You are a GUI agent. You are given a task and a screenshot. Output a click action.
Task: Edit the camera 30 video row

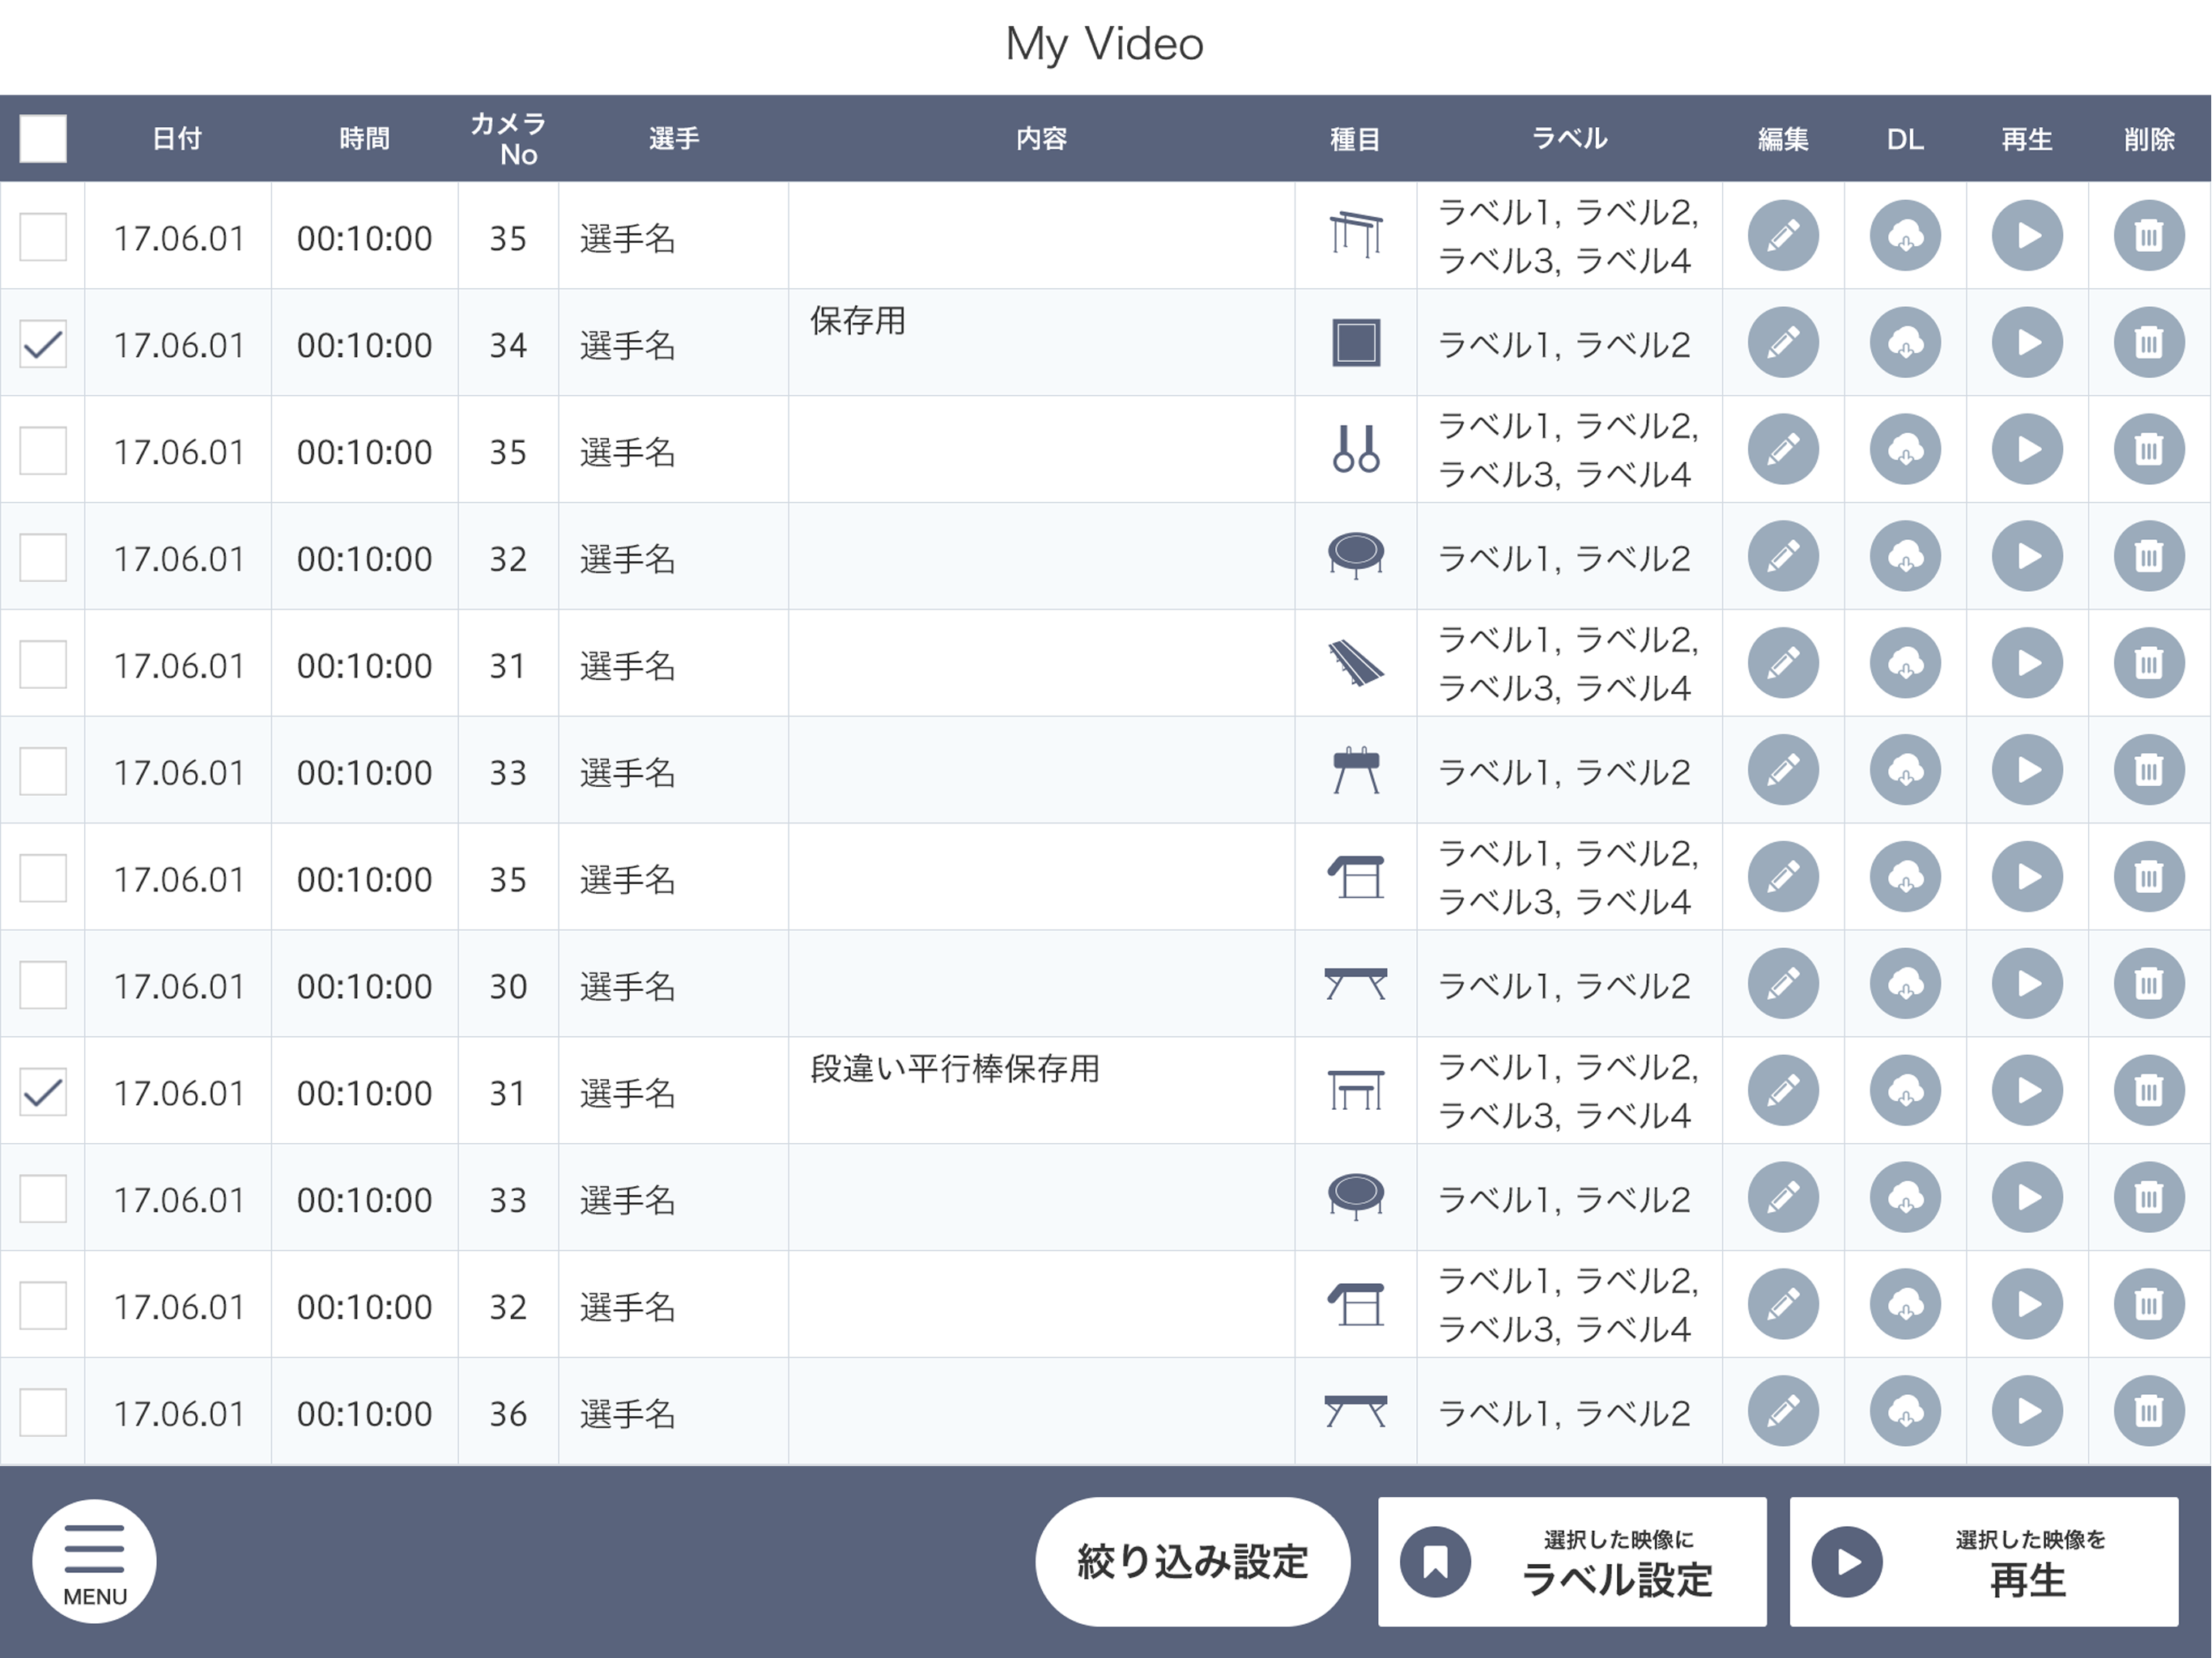tap(1783, 984)
